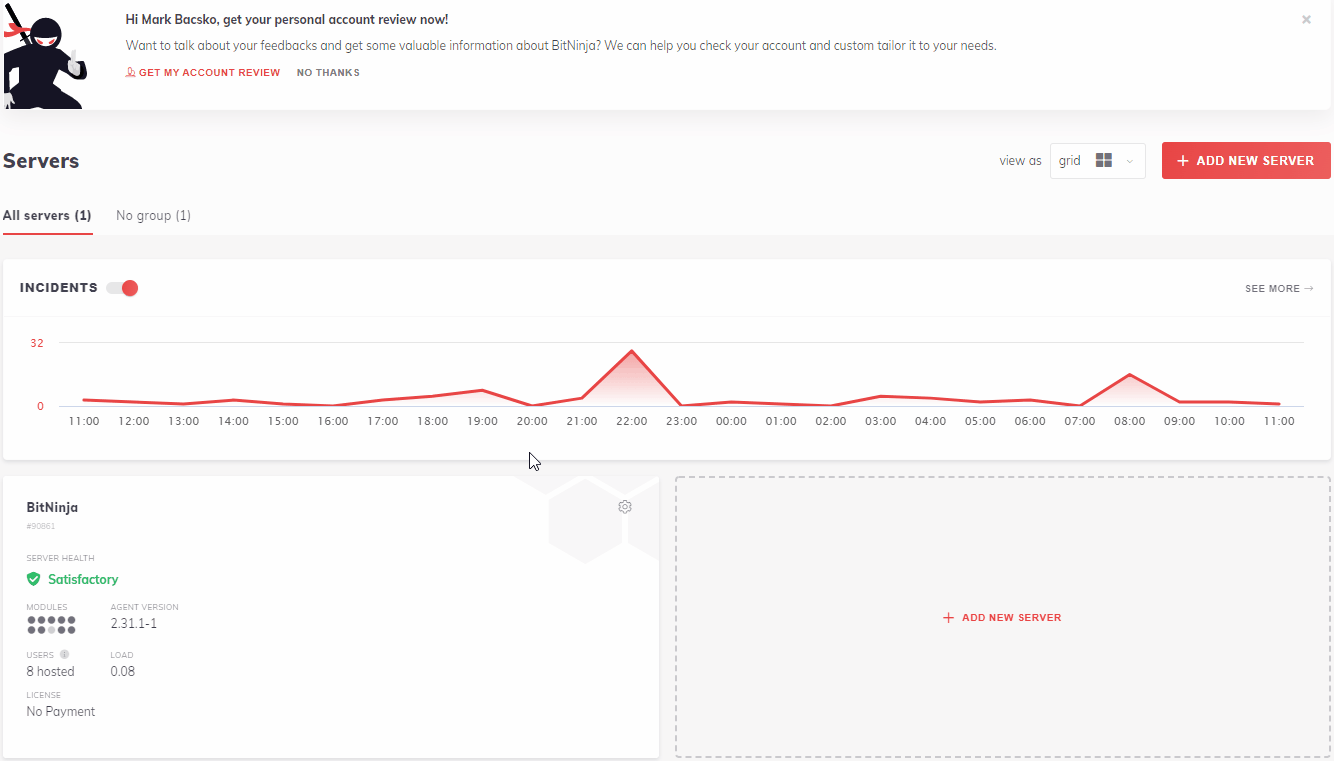Toggle the Incidents switch off
The image size is (1334, 761).
(123, 288)
